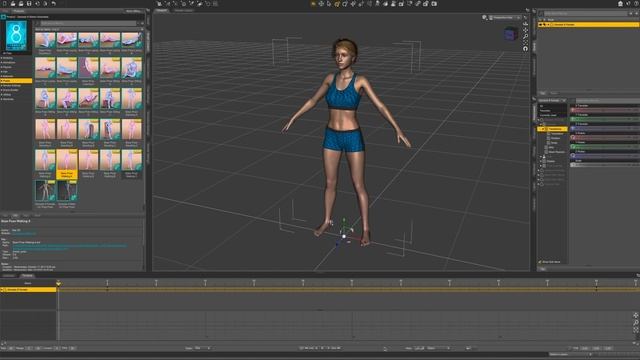This screenshot has width=640, height=360.
Task: Click the Open file folder icon
Action: [x=13, y=4]
